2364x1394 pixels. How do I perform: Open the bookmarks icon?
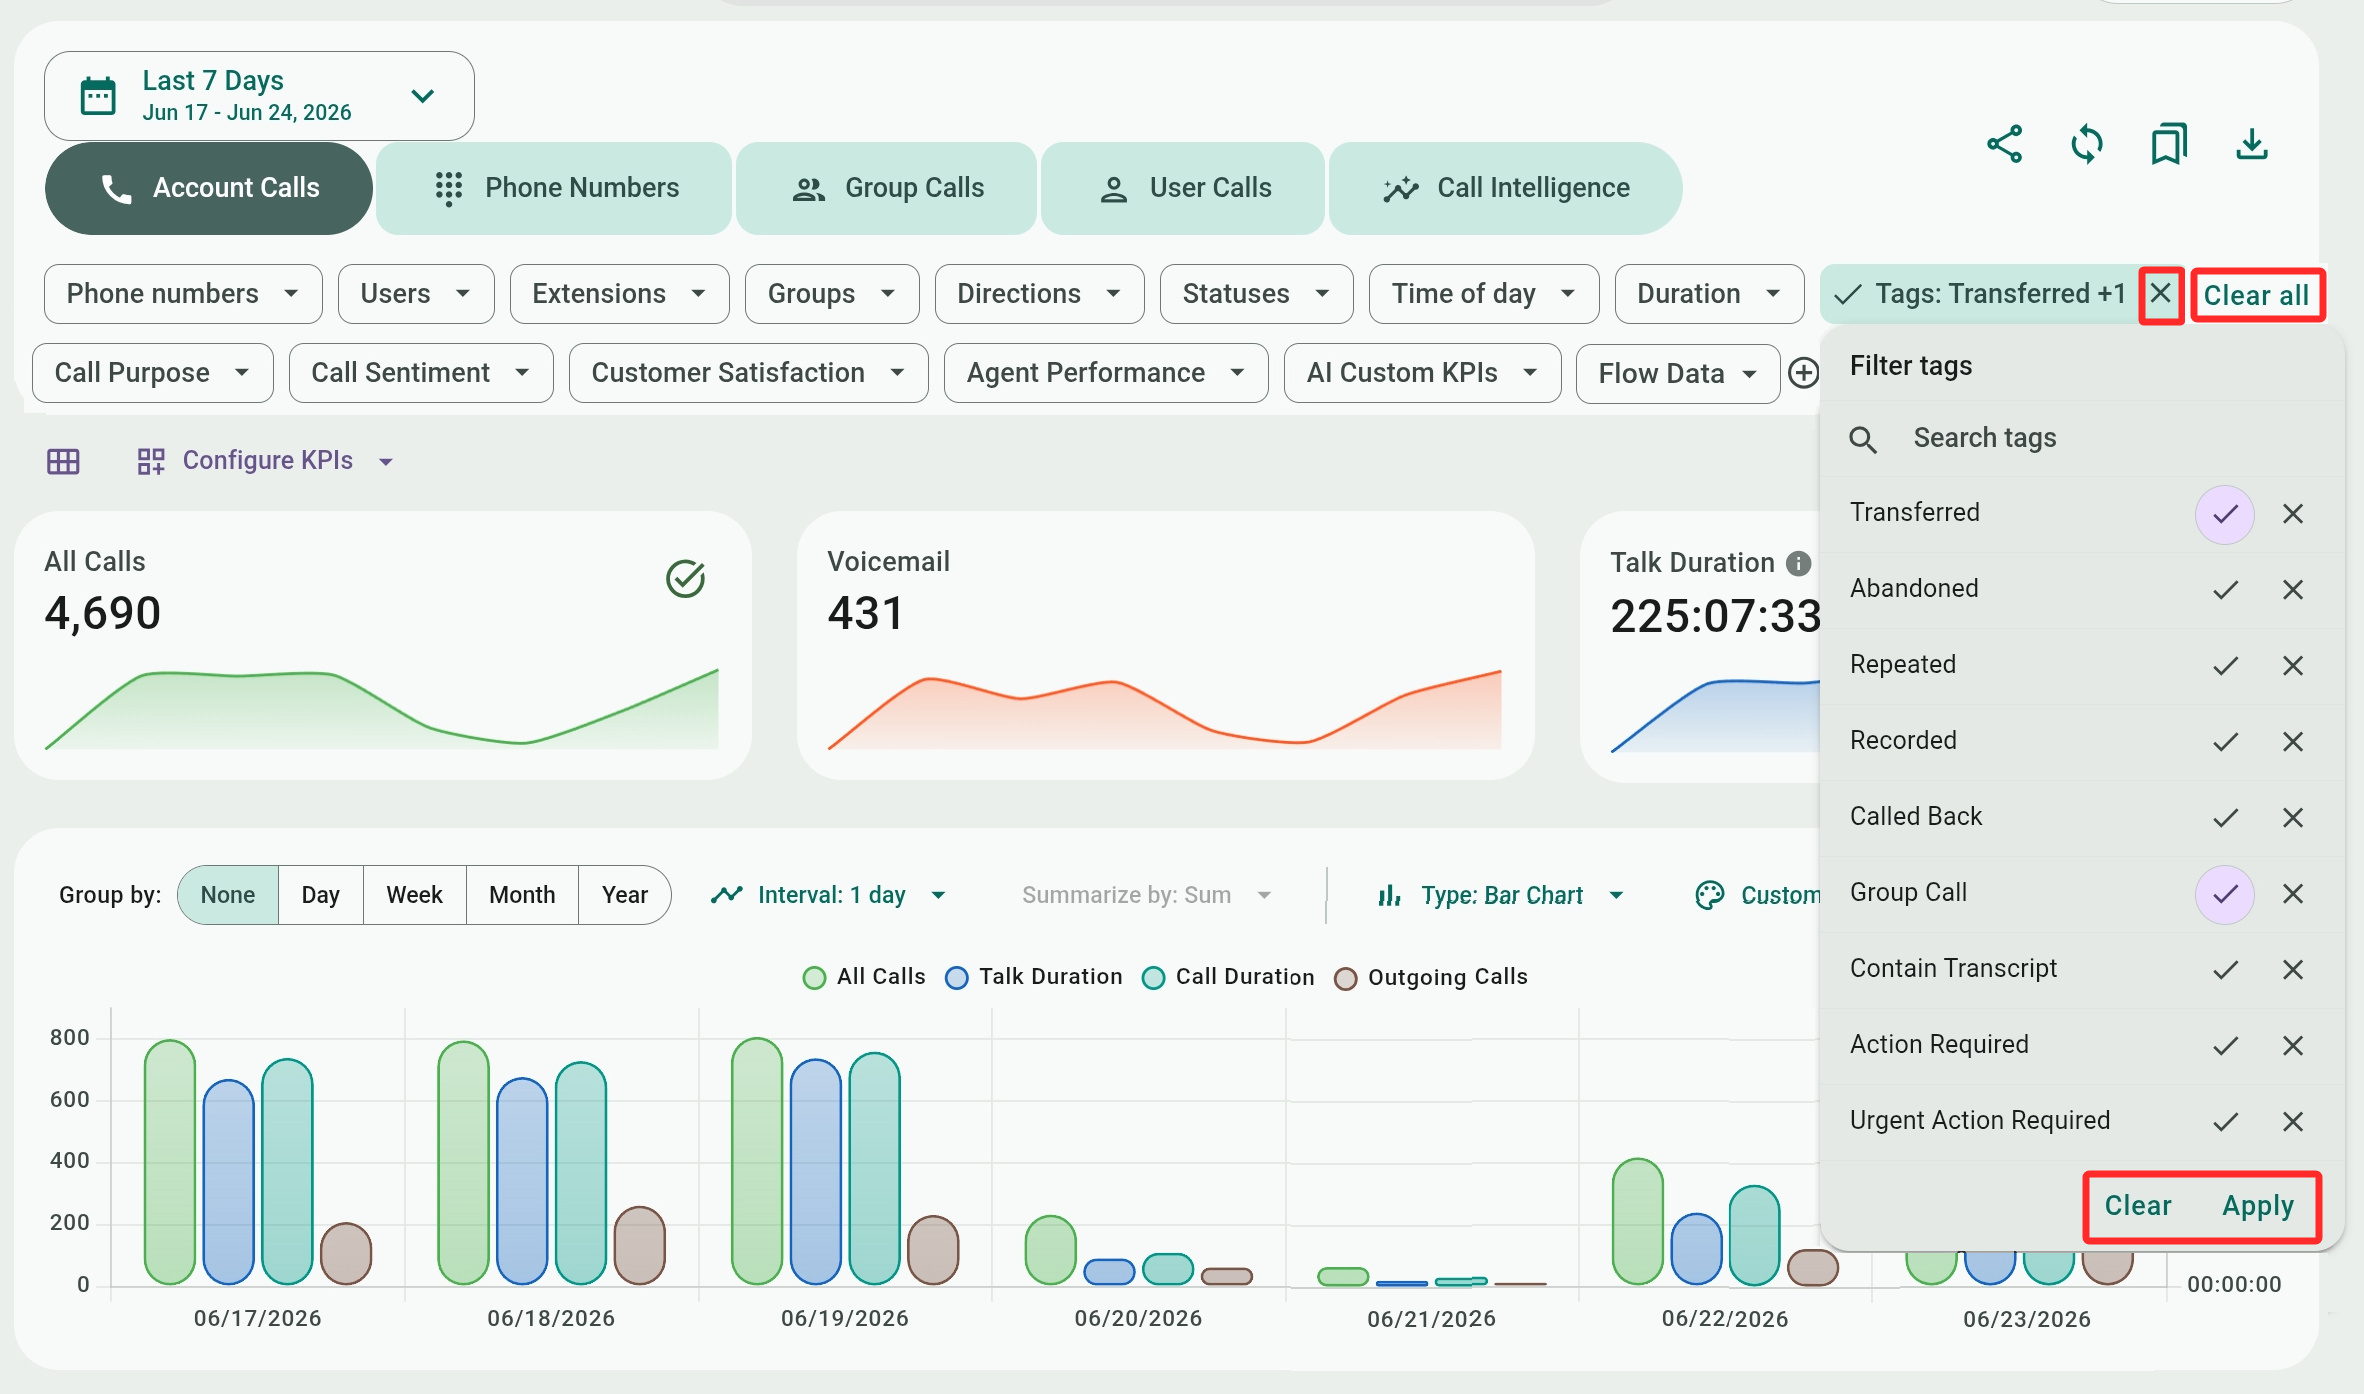pyautogui.click(x=2169, y=145)
